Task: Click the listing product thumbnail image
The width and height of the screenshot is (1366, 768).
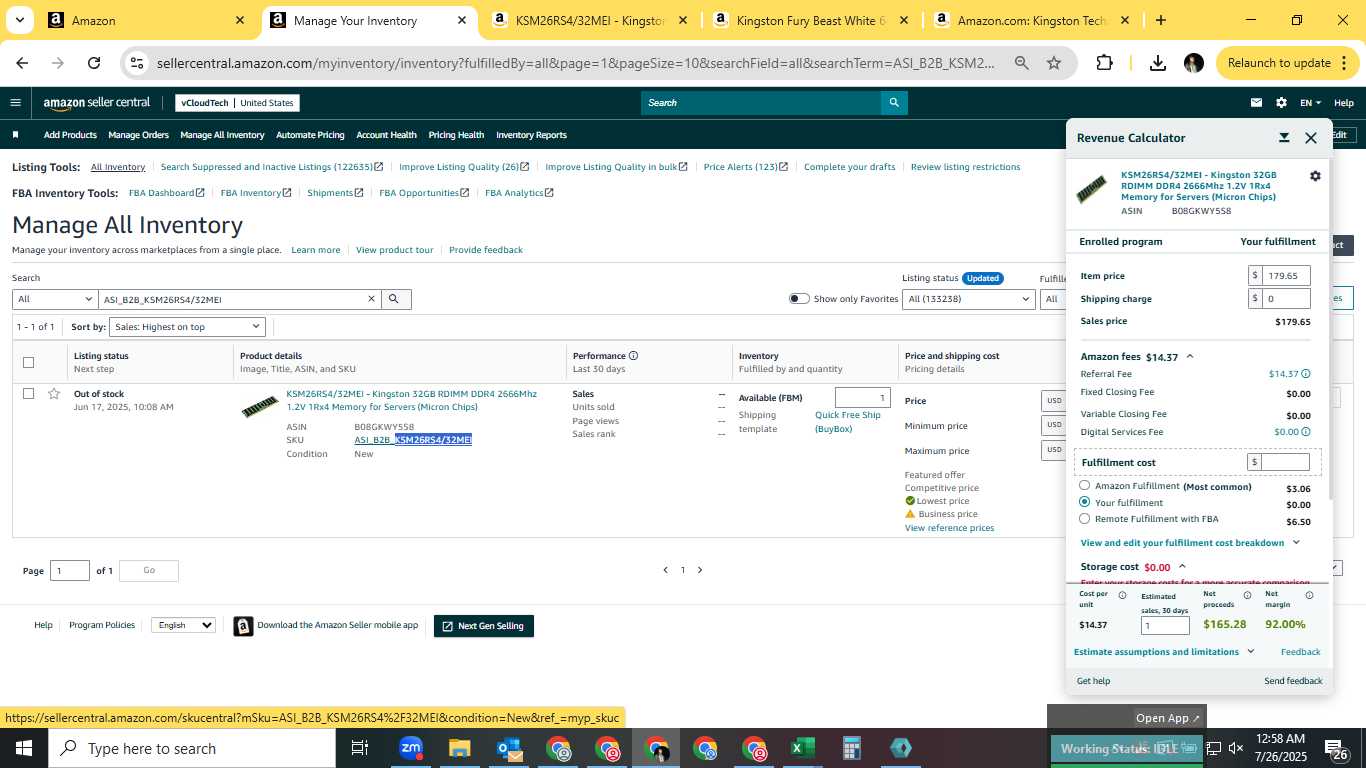Action: [x=259, y=406]
